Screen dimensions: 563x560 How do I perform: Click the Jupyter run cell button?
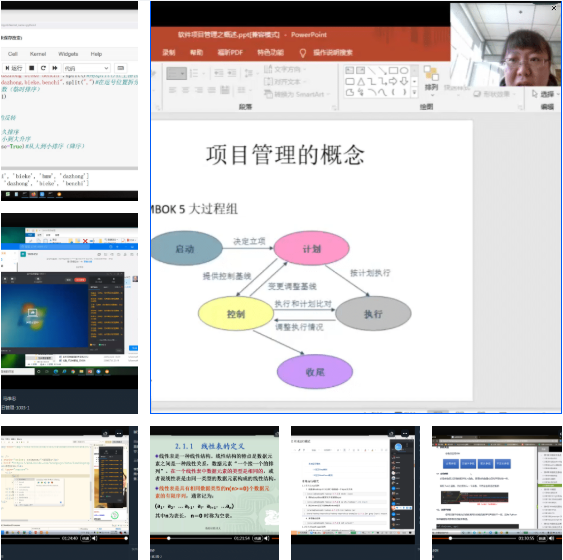point(14,68)
